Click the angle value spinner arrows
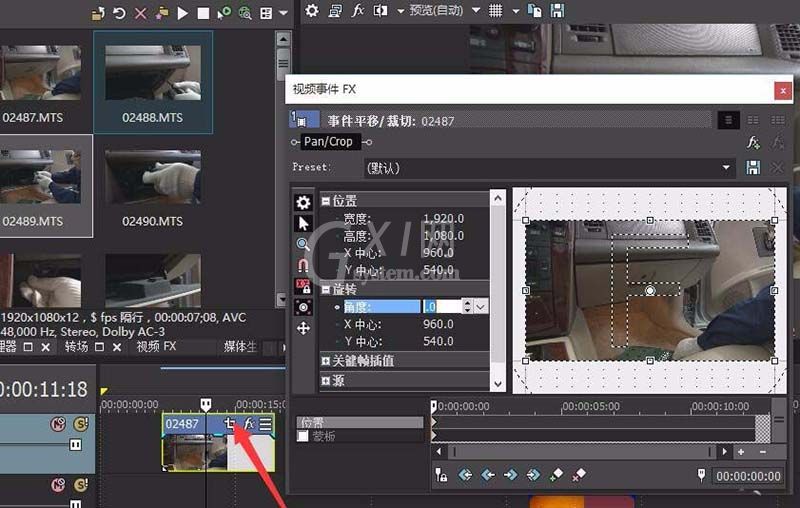 pos(467,307)
